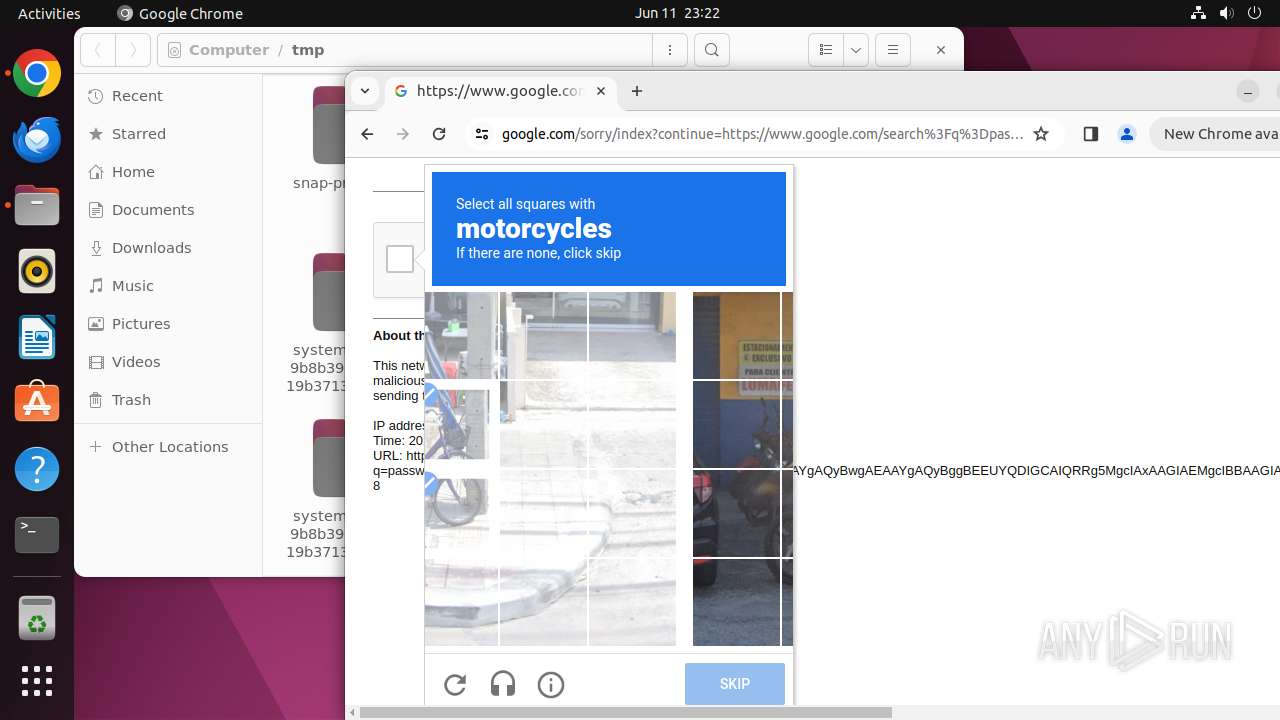Go to Home in Files sidebar
The width and height of the screenshot is (1280, 720).
168,172
